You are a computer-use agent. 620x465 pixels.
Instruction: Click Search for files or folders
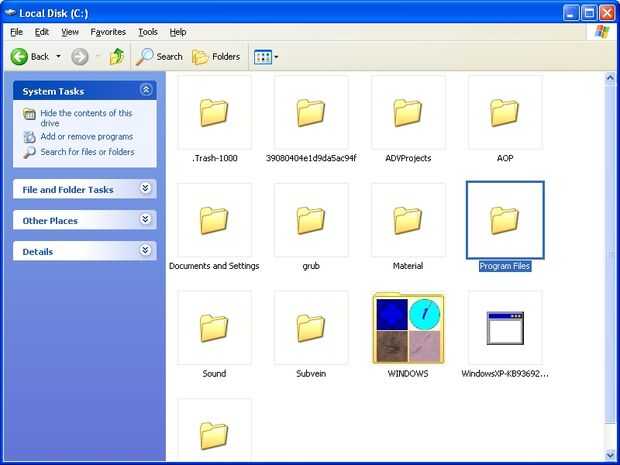coord(87,152)
